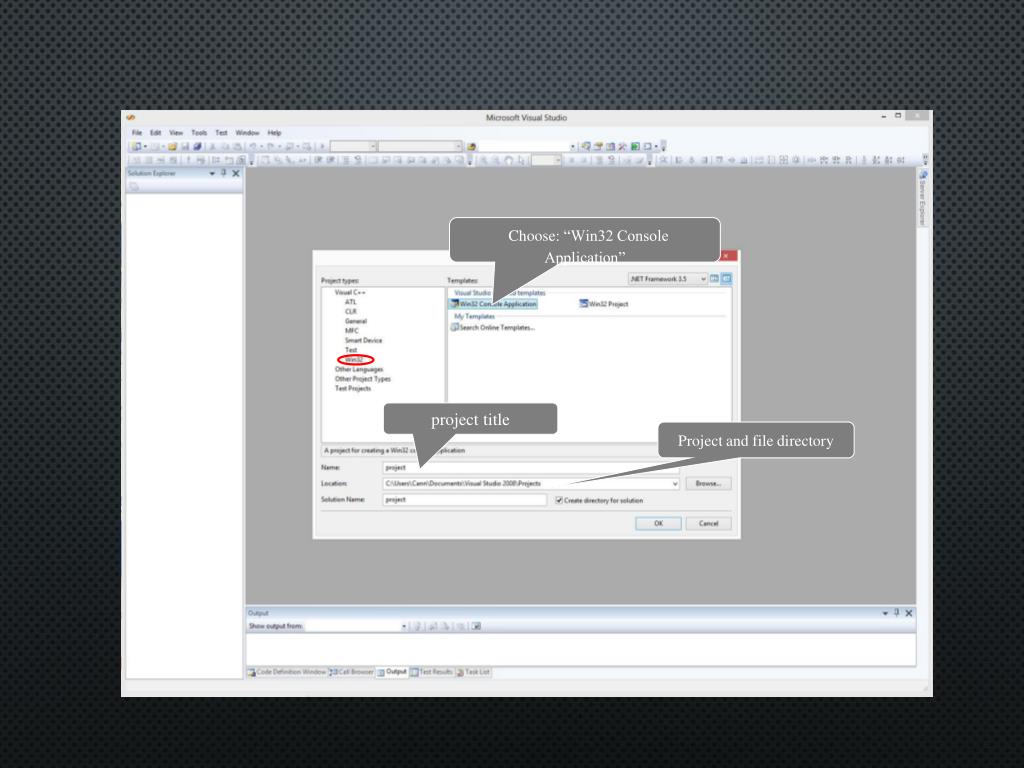The image size is (1024, 768).
Task: Switch to the Call Browser tab
Action: (x=351, y=672)
